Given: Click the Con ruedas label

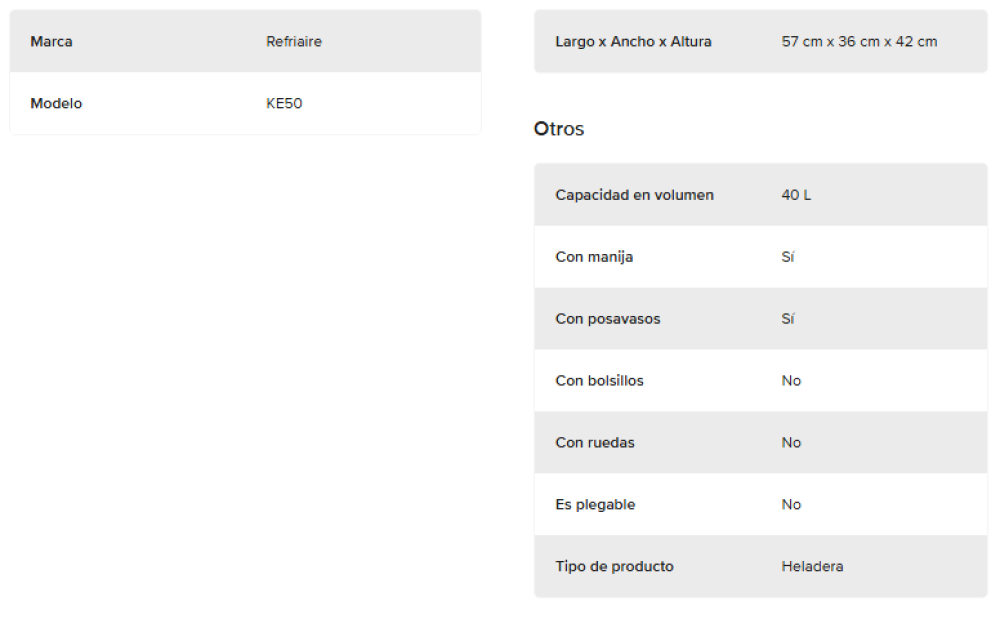Looking at the screenshot, I should pos(595,443).
